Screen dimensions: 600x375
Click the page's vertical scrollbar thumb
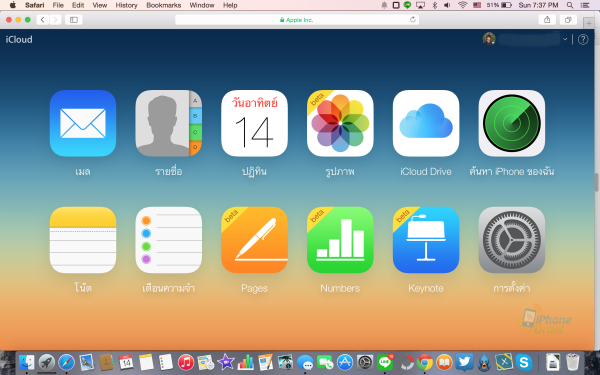pos(597,182)
